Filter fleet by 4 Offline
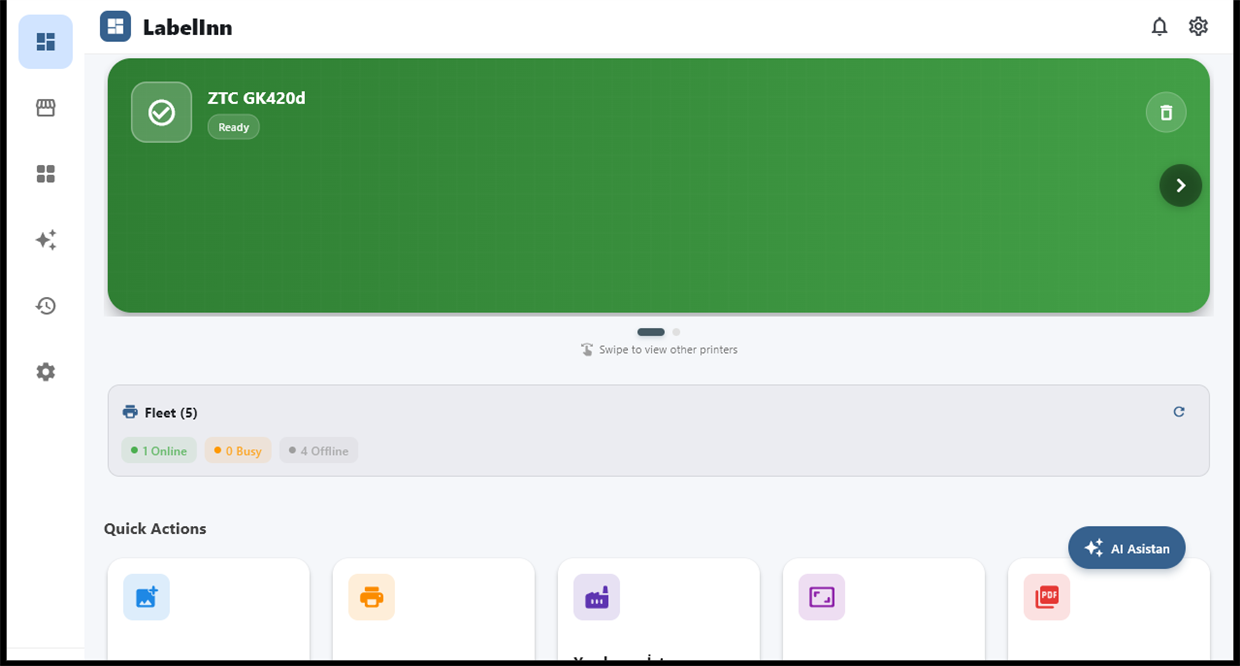 [319, 450]
